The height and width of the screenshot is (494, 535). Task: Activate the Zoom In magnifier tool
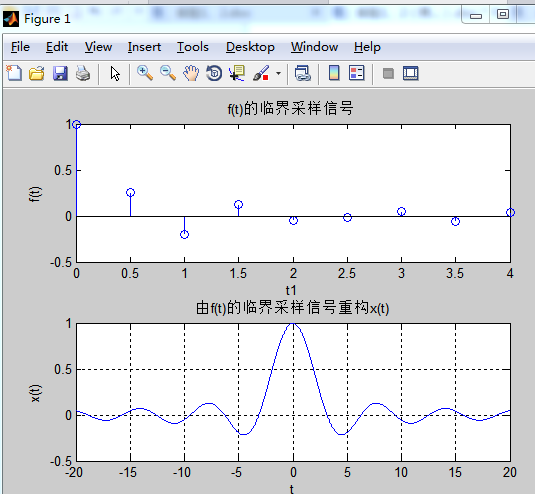[145, 73]
